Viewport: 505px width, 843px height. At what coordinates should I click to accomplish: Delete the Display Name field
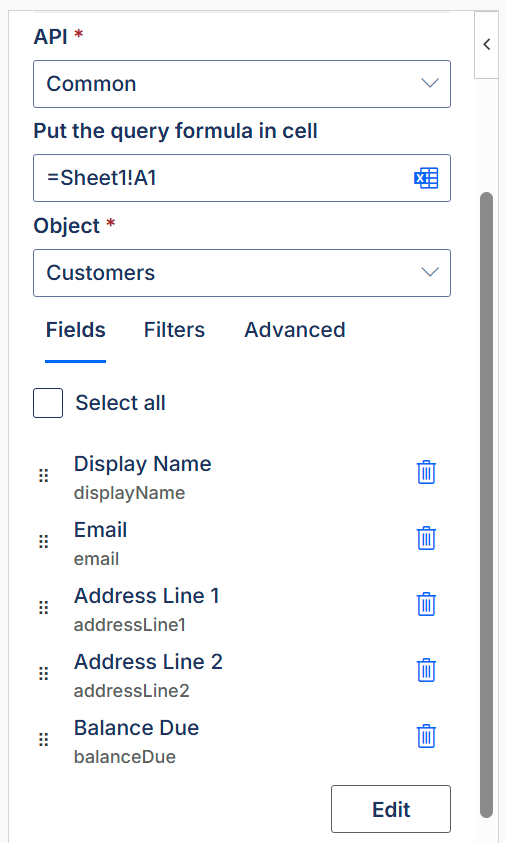click(426, 473)
